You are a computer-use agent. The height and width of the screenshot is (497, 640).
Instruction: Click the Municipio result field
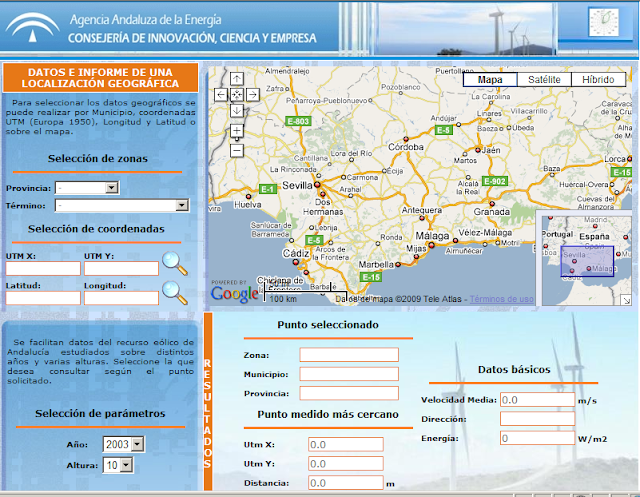click(x=349, y=374)
